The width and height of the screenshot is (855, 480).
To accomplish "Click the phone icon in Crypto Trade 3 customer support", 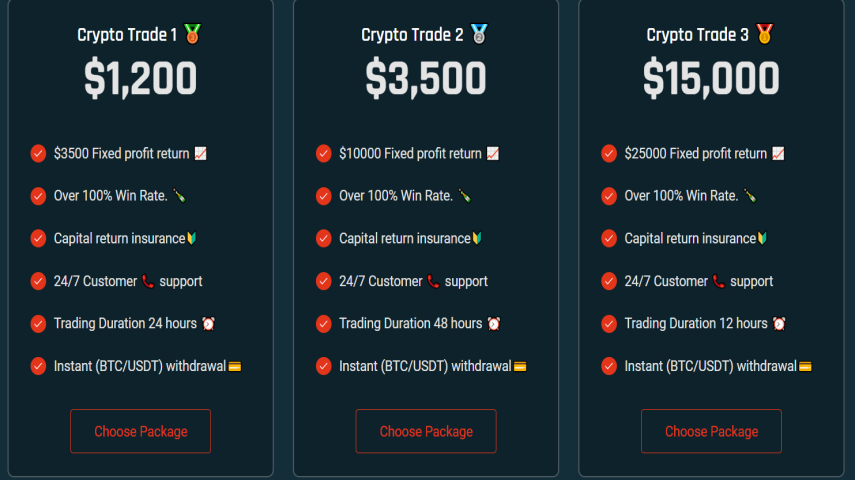I will (719, 281).
